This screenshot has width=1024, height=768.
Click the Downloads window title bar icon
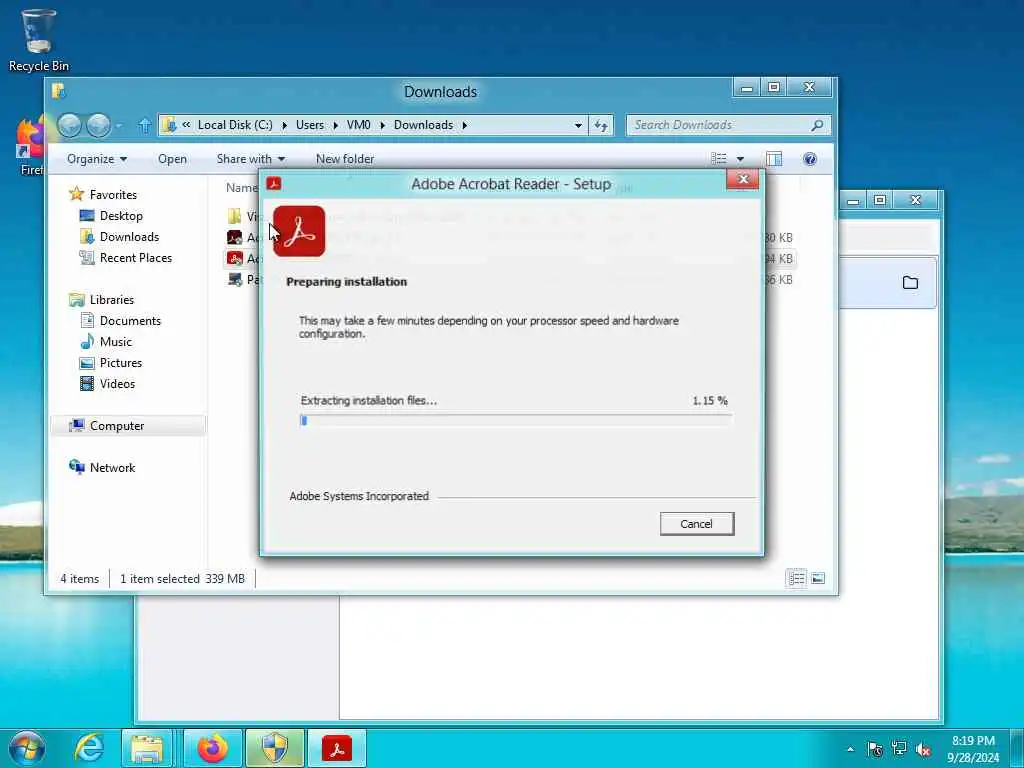coord(58,91)
